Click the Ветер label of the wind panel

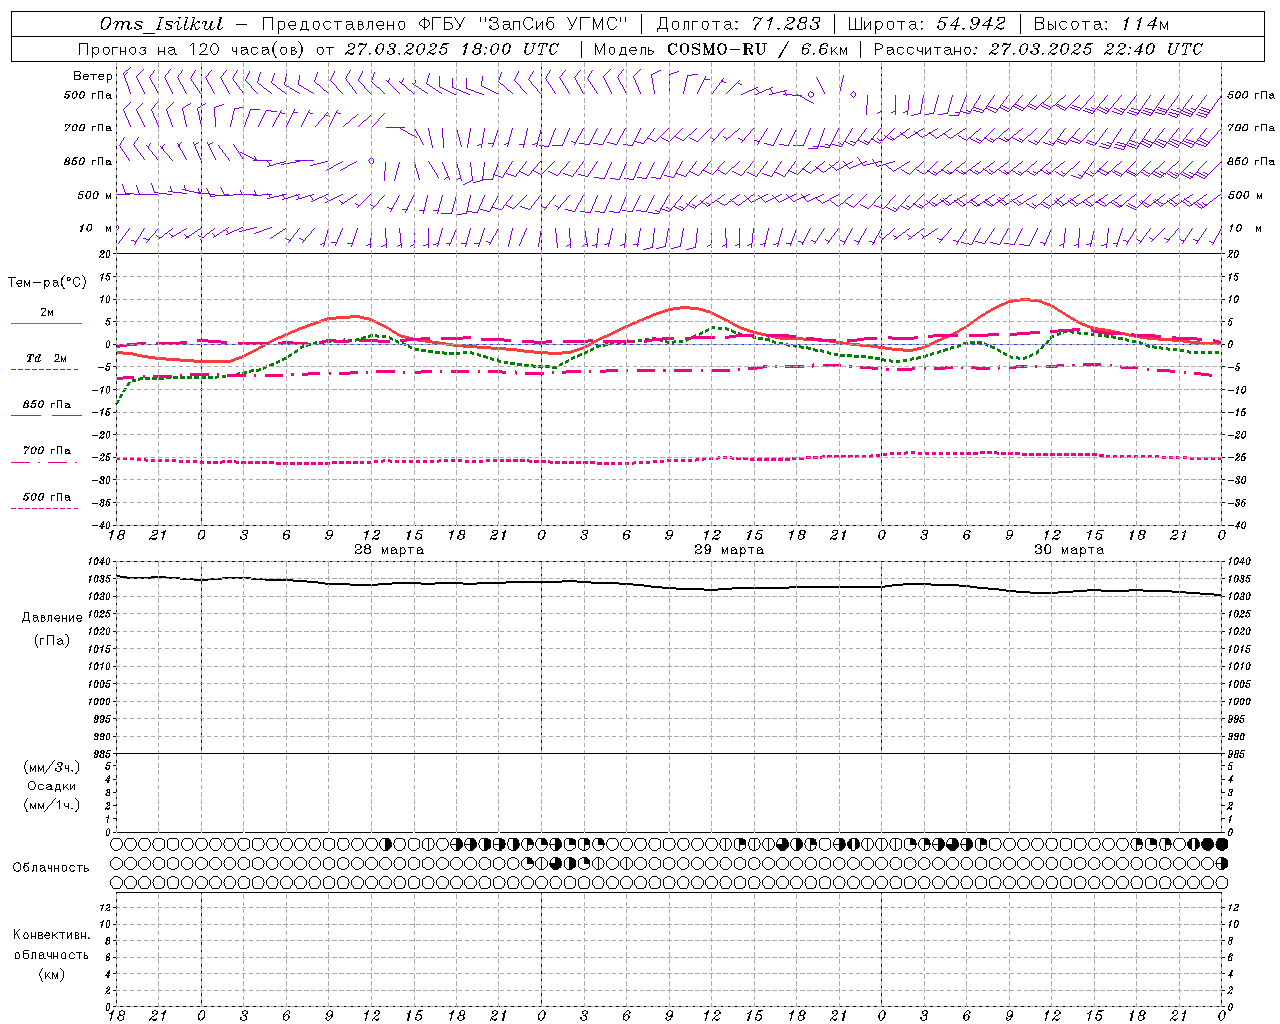tap(92, 76)
